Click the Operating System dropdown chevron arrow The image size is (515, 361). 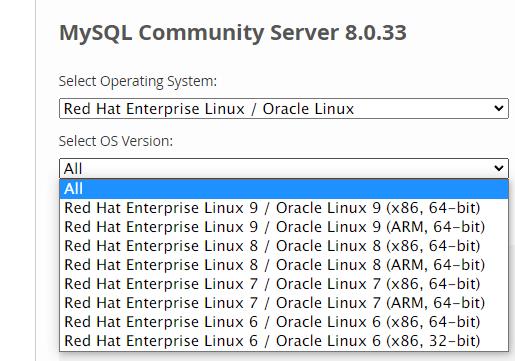click(x=499, y=108)
